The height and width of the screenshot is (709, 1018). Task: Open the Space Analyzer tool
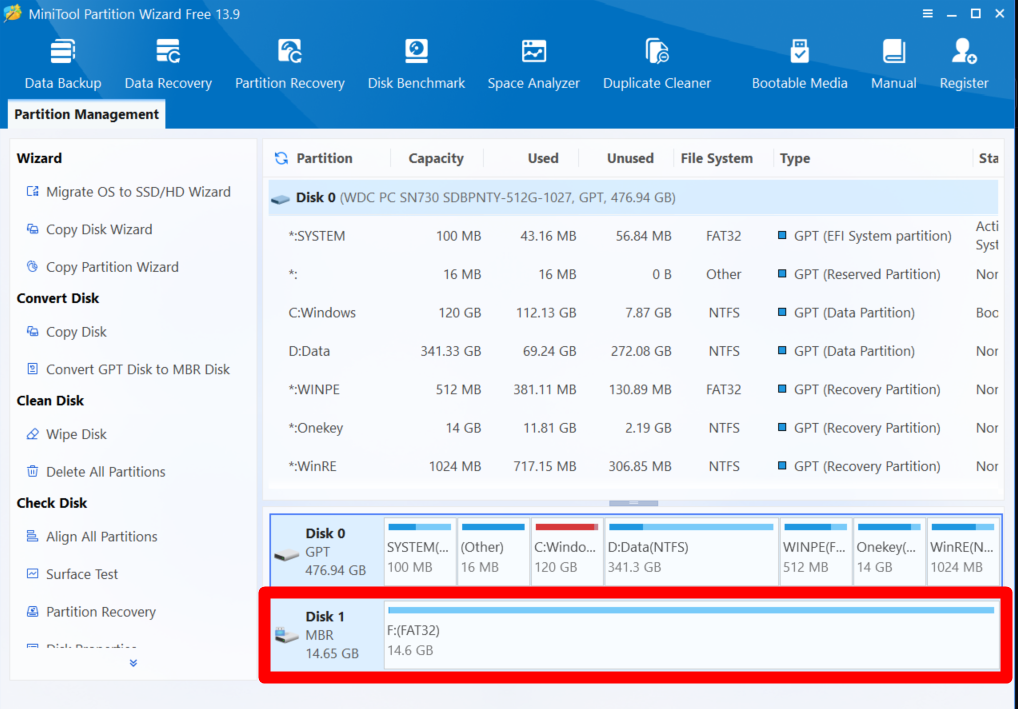click(534, 64)
